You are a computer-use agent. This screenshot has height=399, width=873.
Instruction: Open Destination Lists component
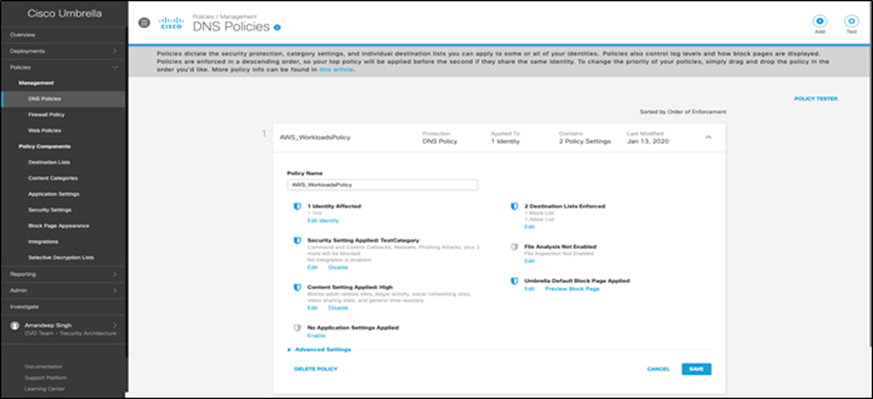tap(49, 162)
